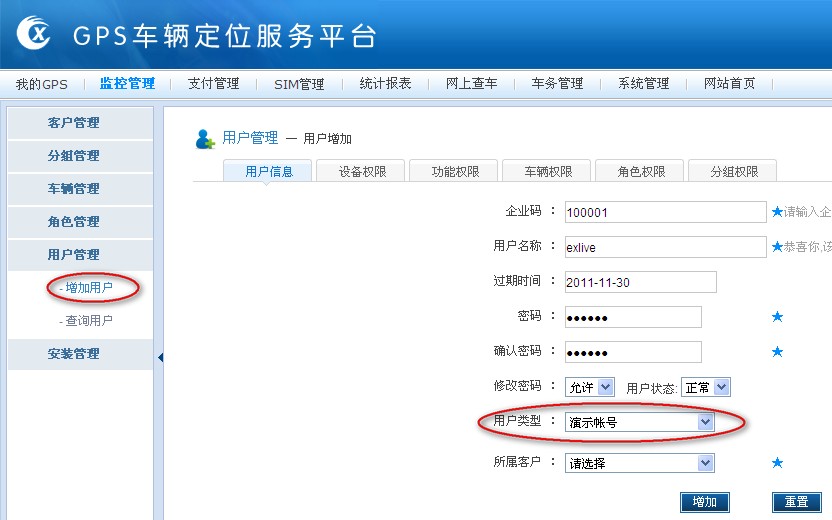Click the 增加用户 sidebar link

(86, 288)
